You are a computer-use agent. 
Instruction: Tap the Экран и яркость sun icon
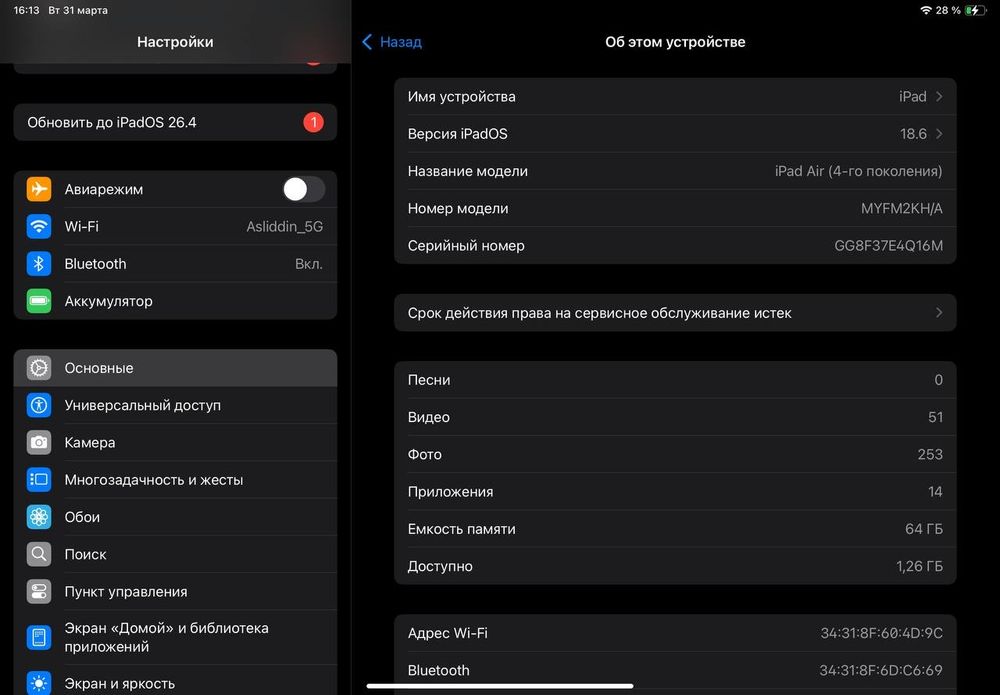(39, 683)
